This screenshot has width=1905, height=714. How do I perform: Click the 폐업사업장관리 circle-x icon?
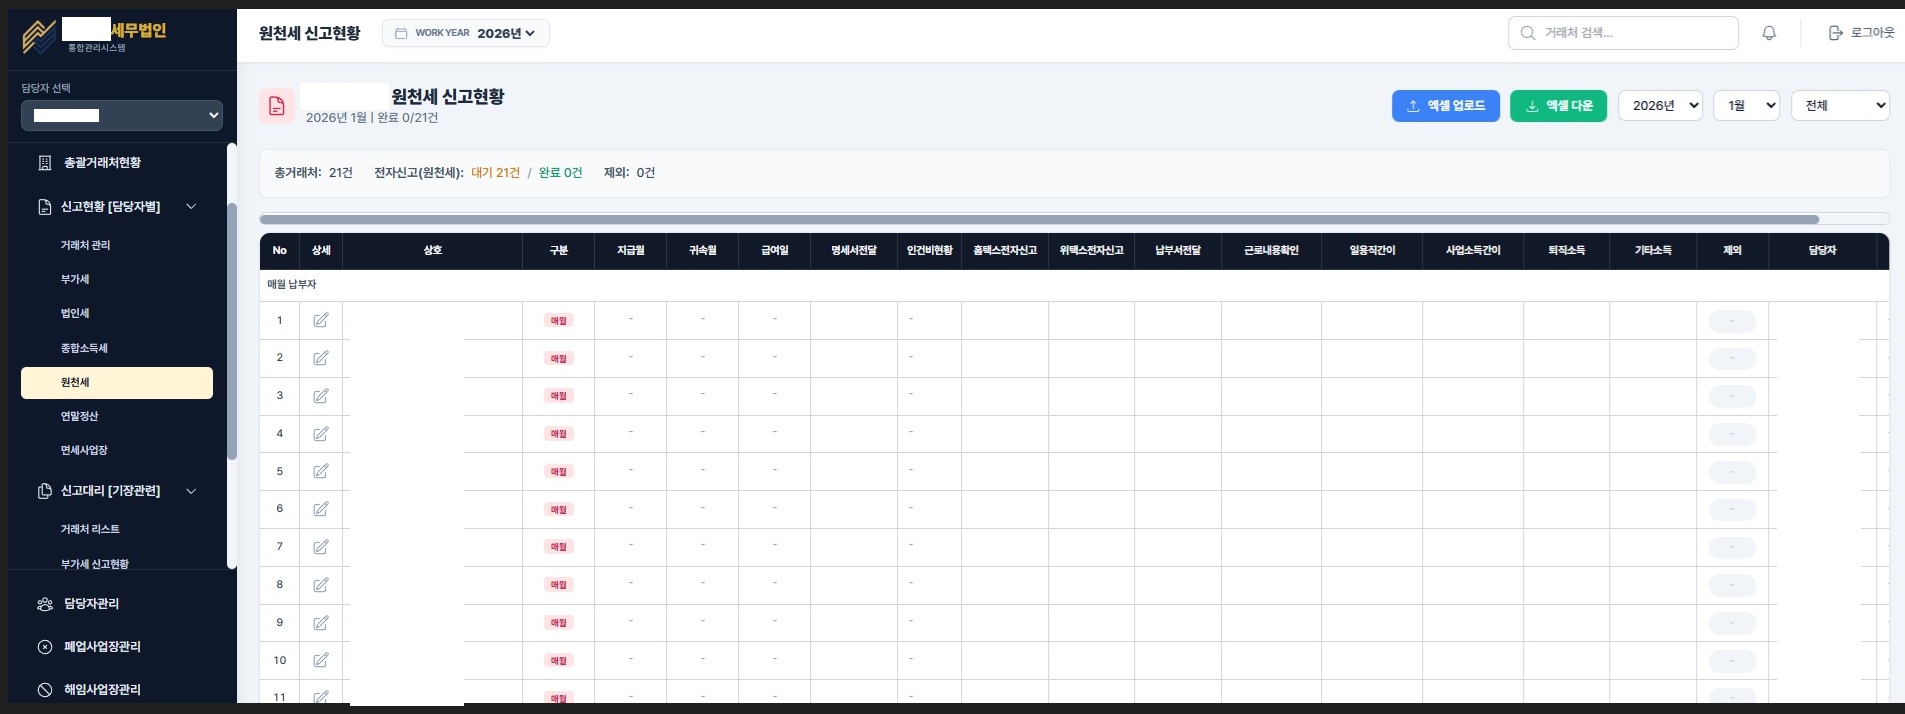coord(45,647)
